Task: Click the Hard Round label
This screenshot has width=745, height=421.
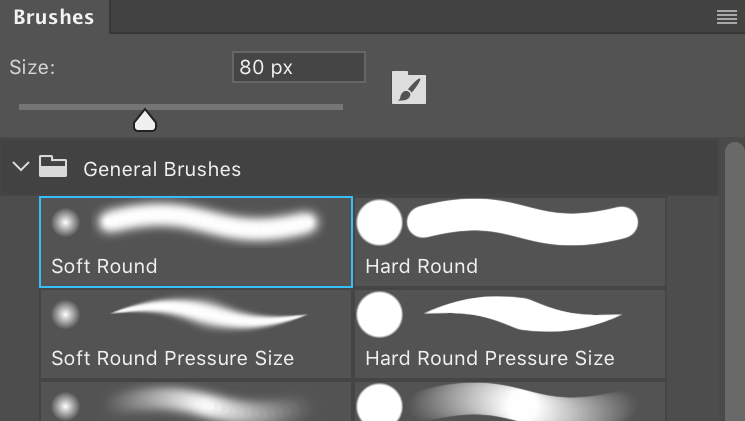Action: [x=421, y=266]
